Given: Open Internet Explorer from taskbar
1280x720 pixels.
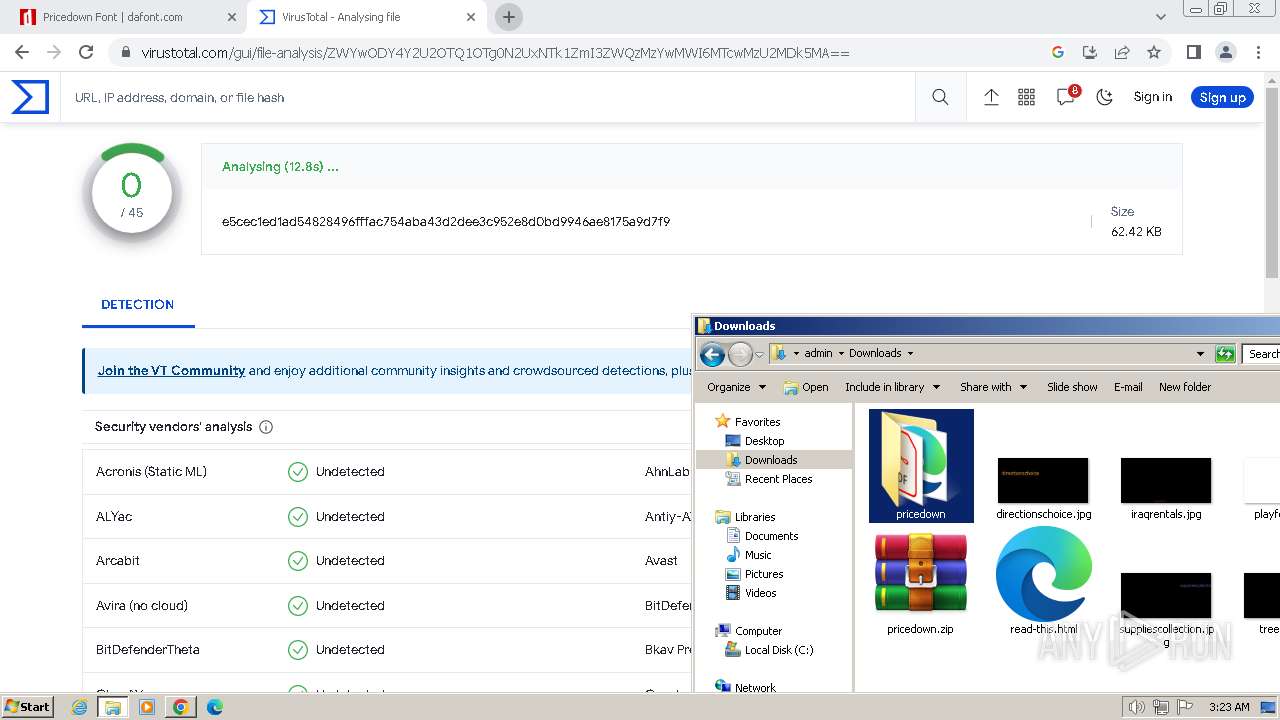Looking at the screenshot, I should (x=80, y=707).
